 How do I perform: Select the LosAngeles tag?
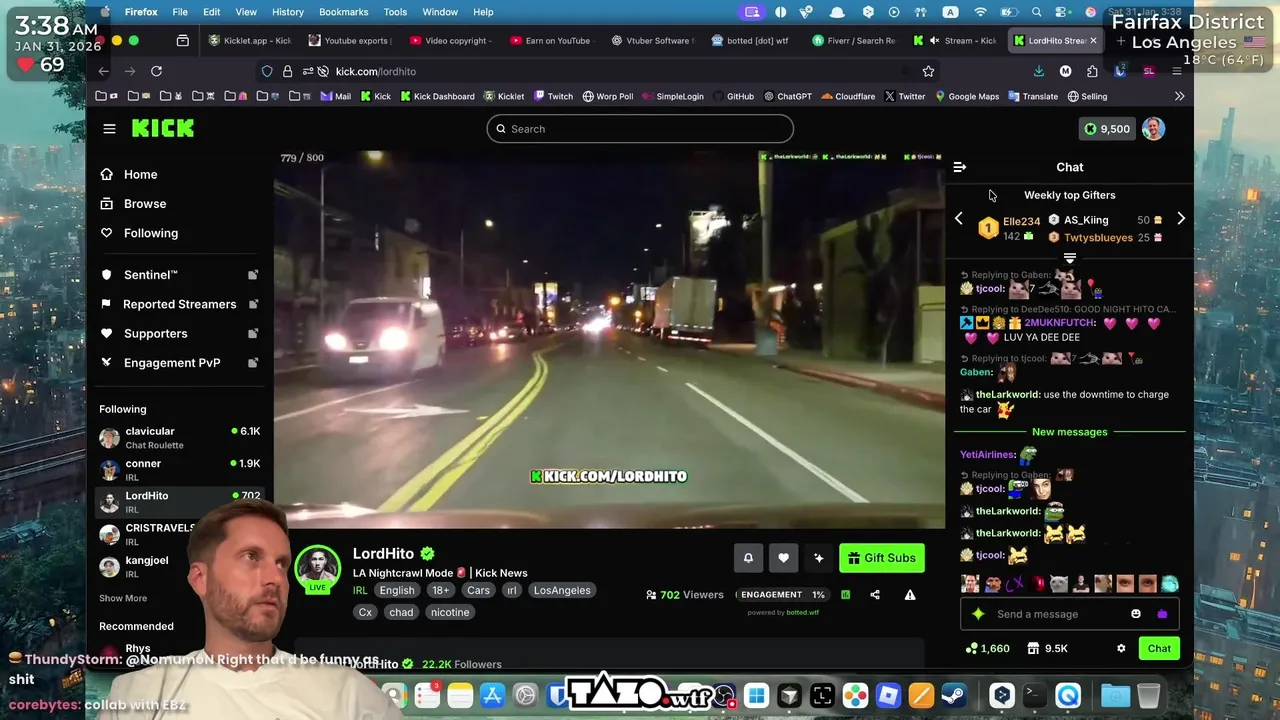pos(562,590)
